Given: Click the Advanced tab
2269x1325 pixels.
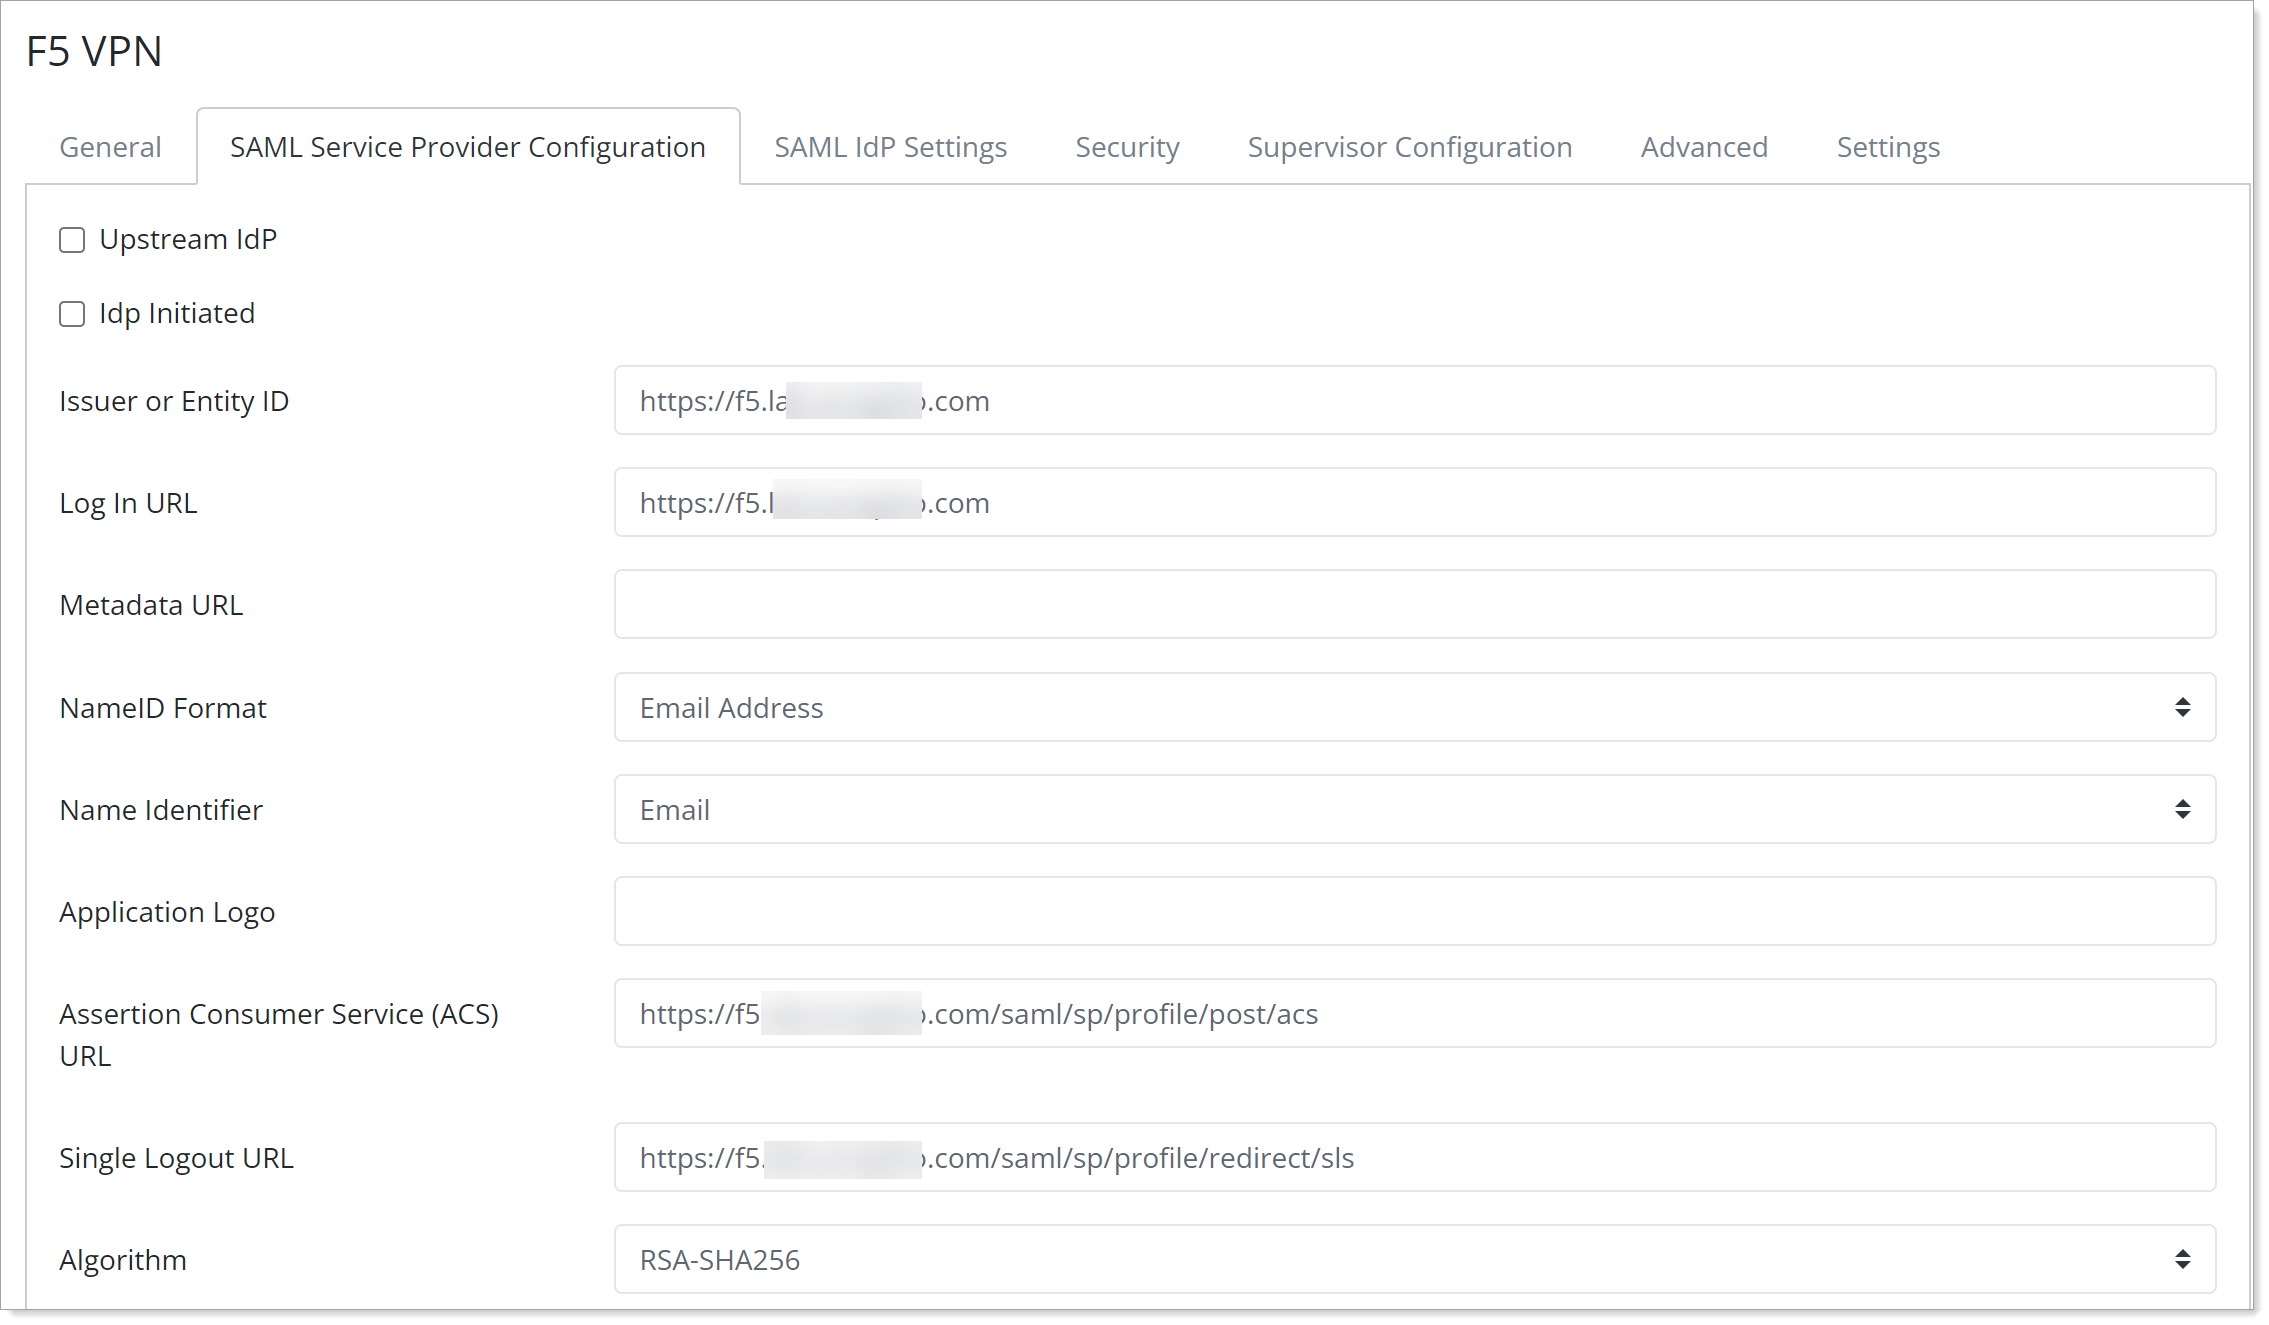Looking at the screenshot, I should (1706, 147).
